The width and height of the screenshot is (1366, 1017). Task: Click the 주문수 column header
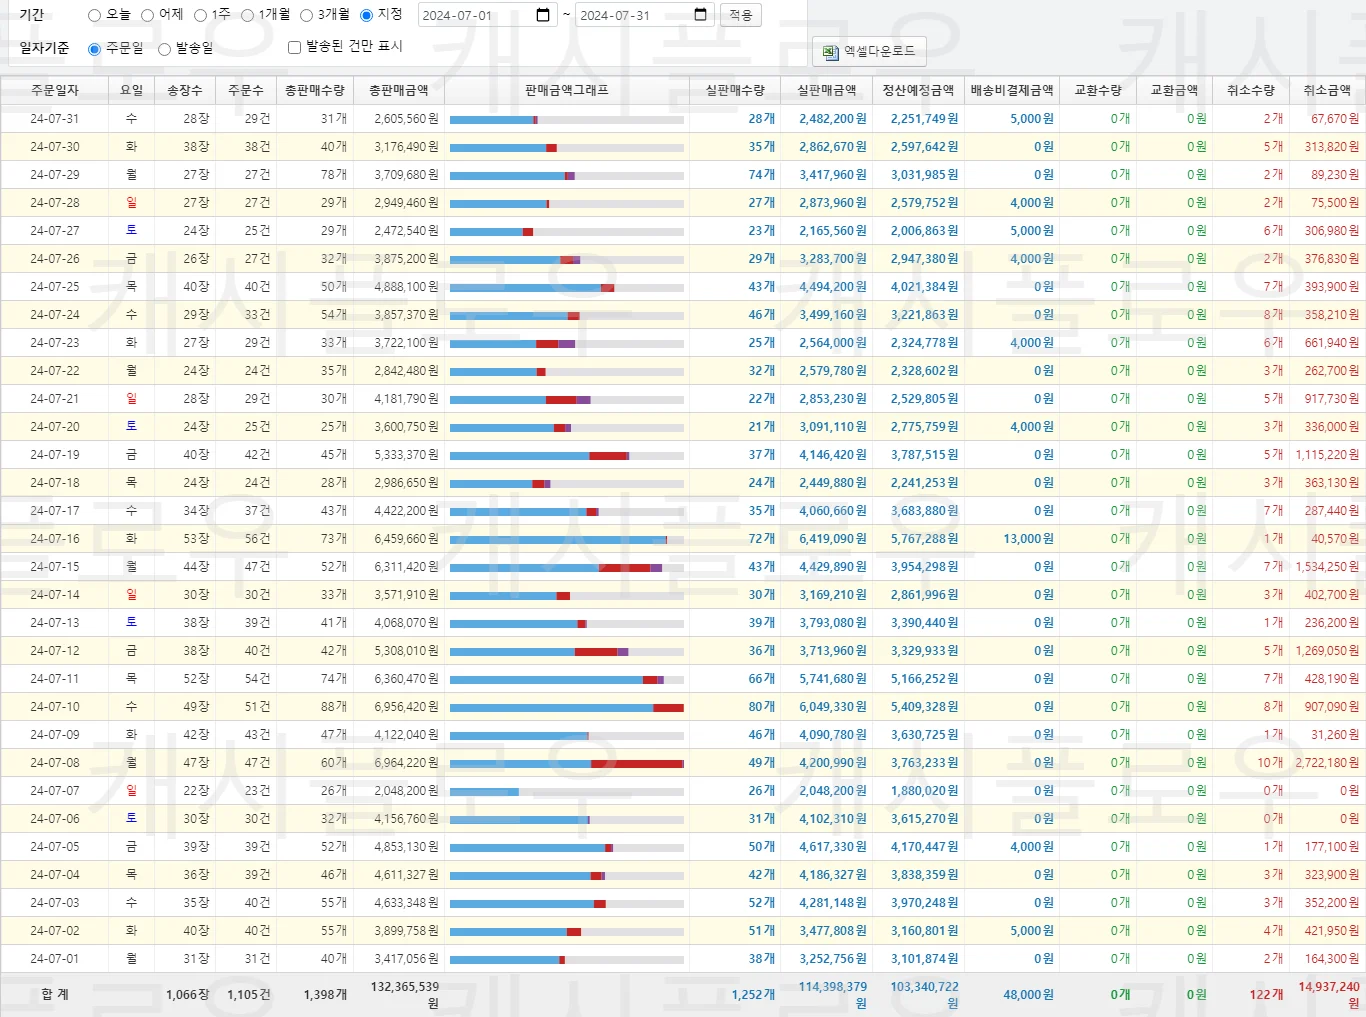pos(245,90)
